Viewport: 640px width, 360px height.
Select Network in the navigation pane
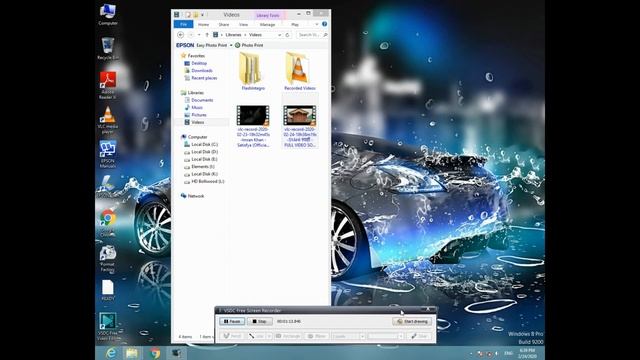[196, 196]
